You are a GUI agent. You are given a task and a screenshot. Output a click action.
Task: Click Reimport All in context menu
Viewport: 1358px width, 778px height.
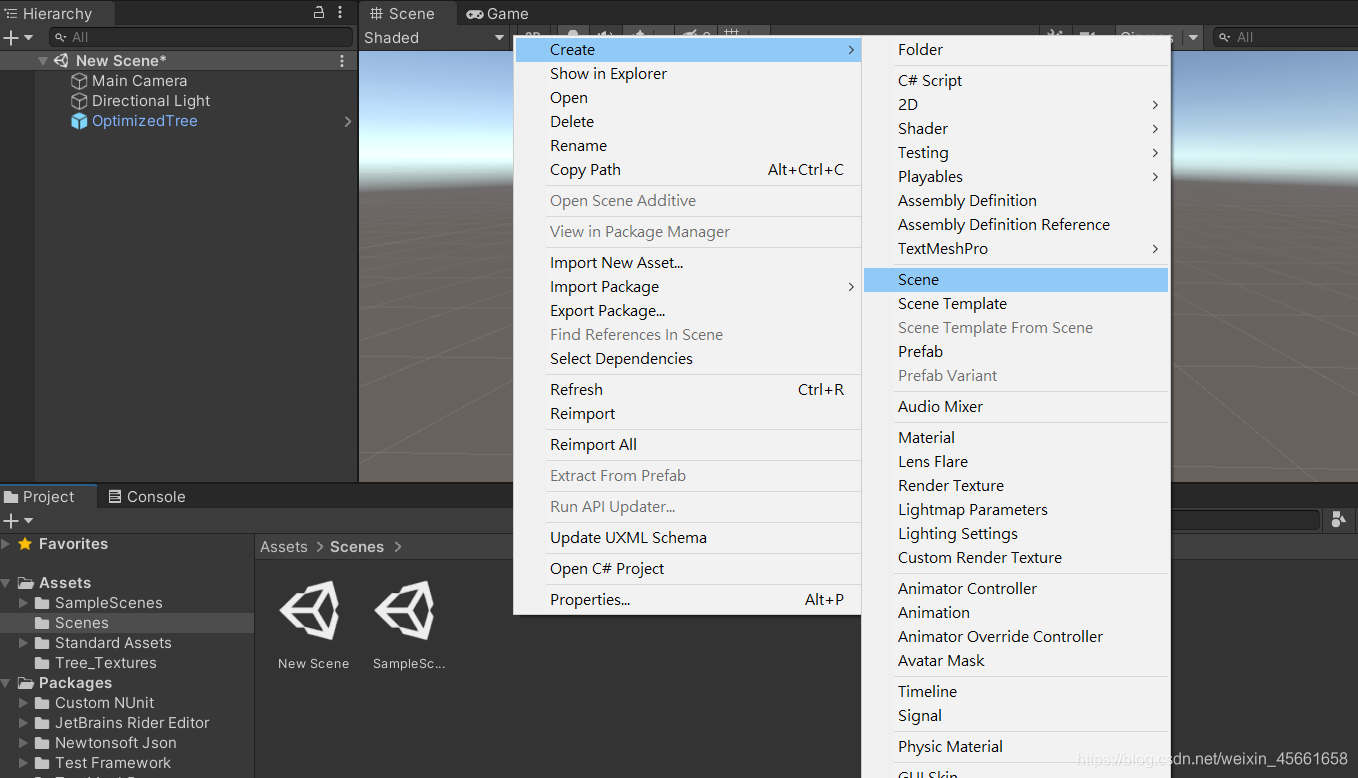click(688, 445)
